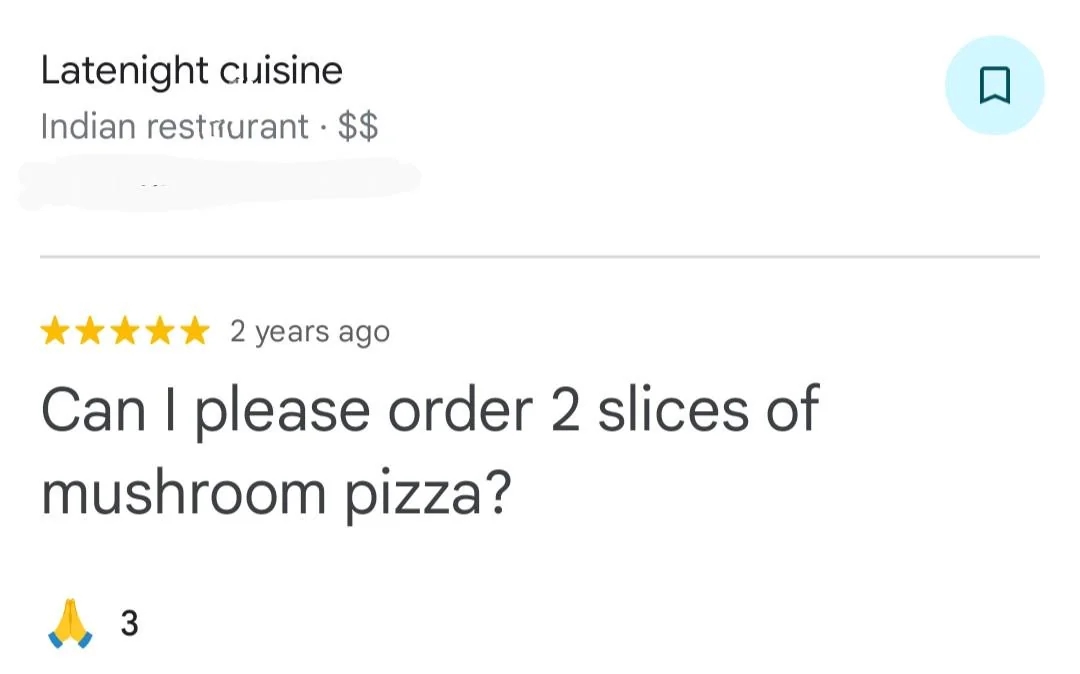Click the second star in the rating
Screen dimensions: 1080x674
coord(88,330)
